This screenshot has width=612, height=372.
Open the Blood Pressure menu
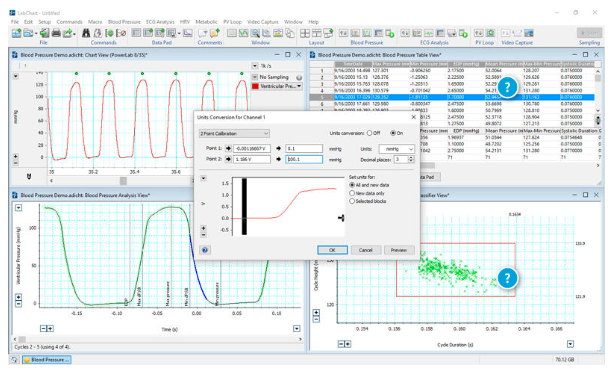click(124, 22)
